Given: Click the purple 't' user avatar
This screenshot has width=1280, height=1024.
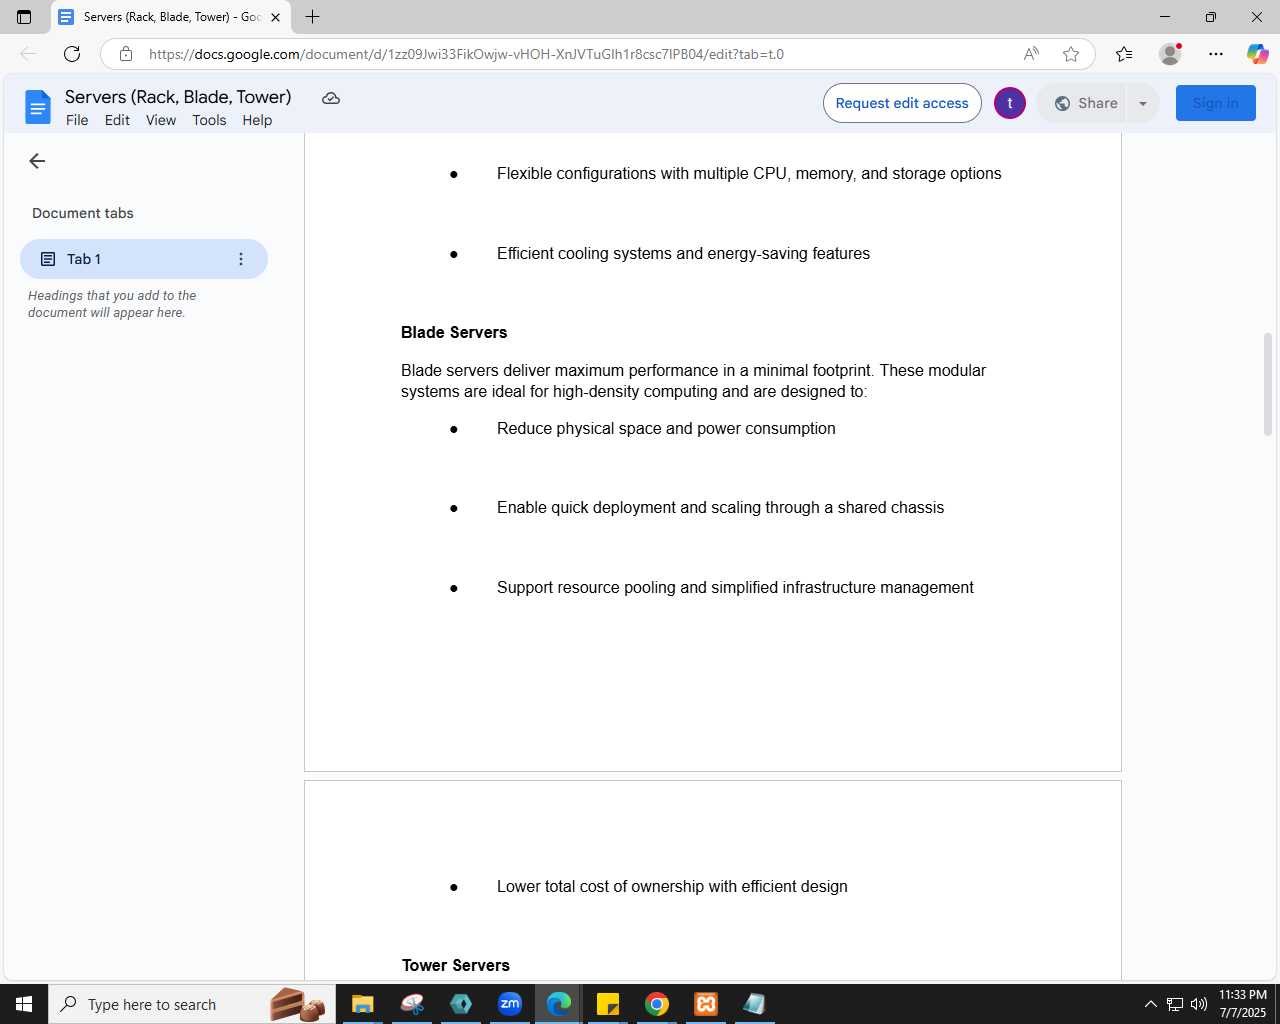Looking at the screenshot, I should (x=1010, y=103).
